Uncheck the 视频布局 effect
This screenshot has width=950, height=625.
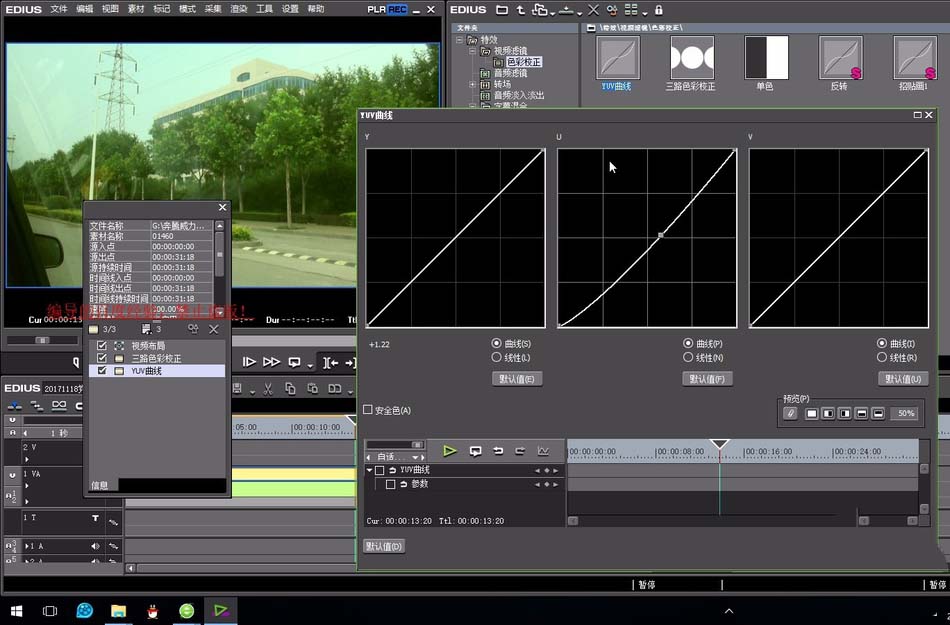click(102, 346)
